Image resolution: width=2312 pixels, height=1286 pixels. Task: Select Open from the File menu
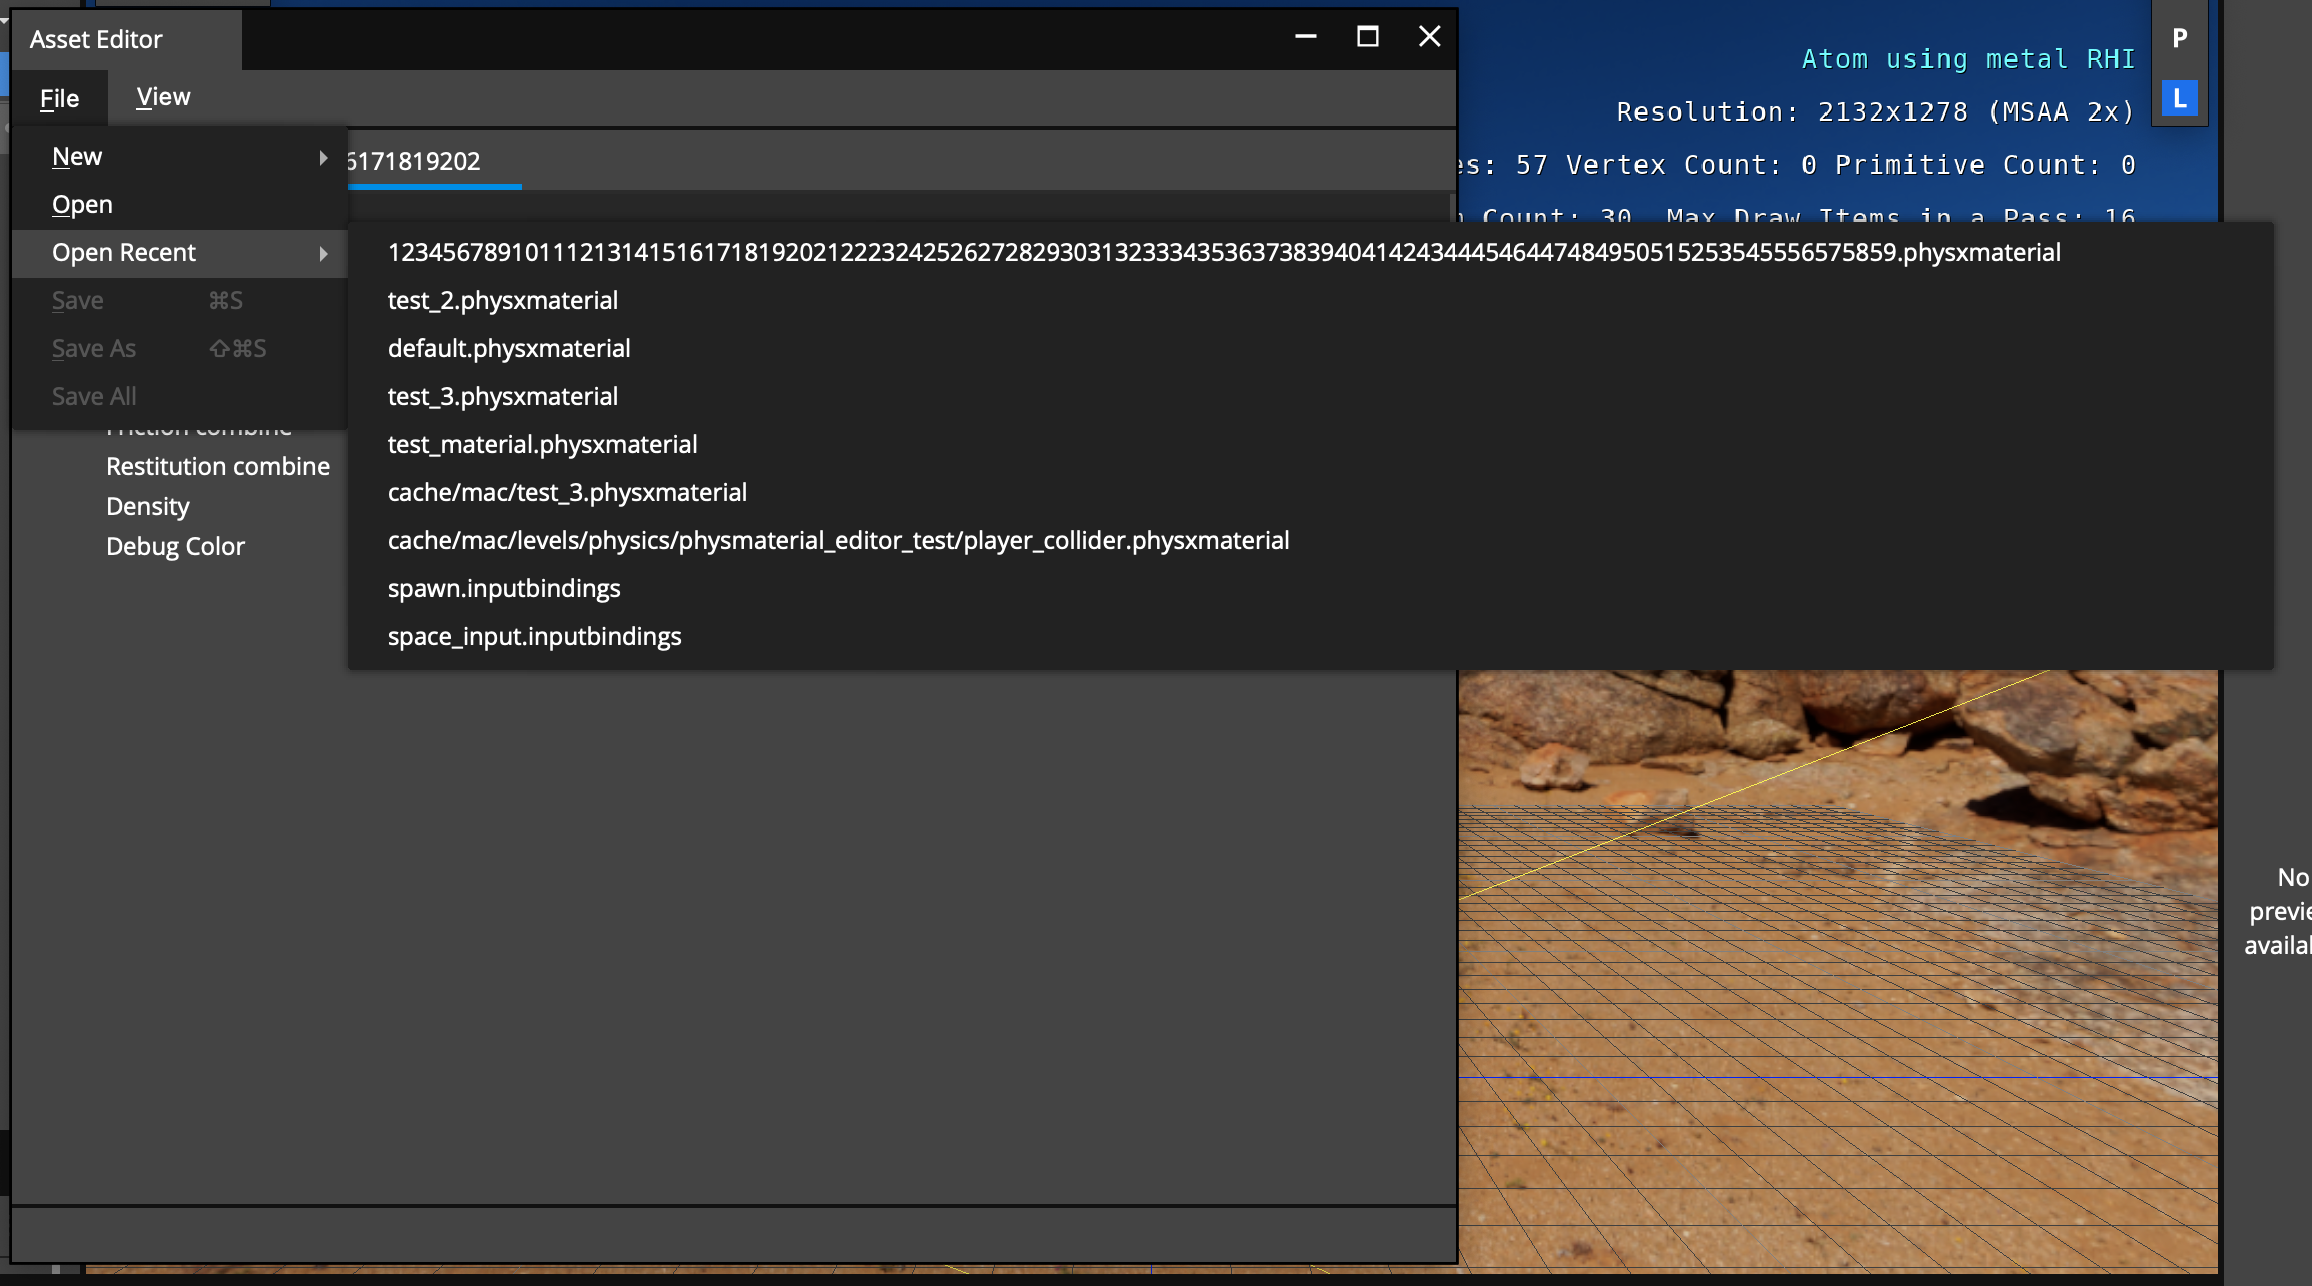82,204
